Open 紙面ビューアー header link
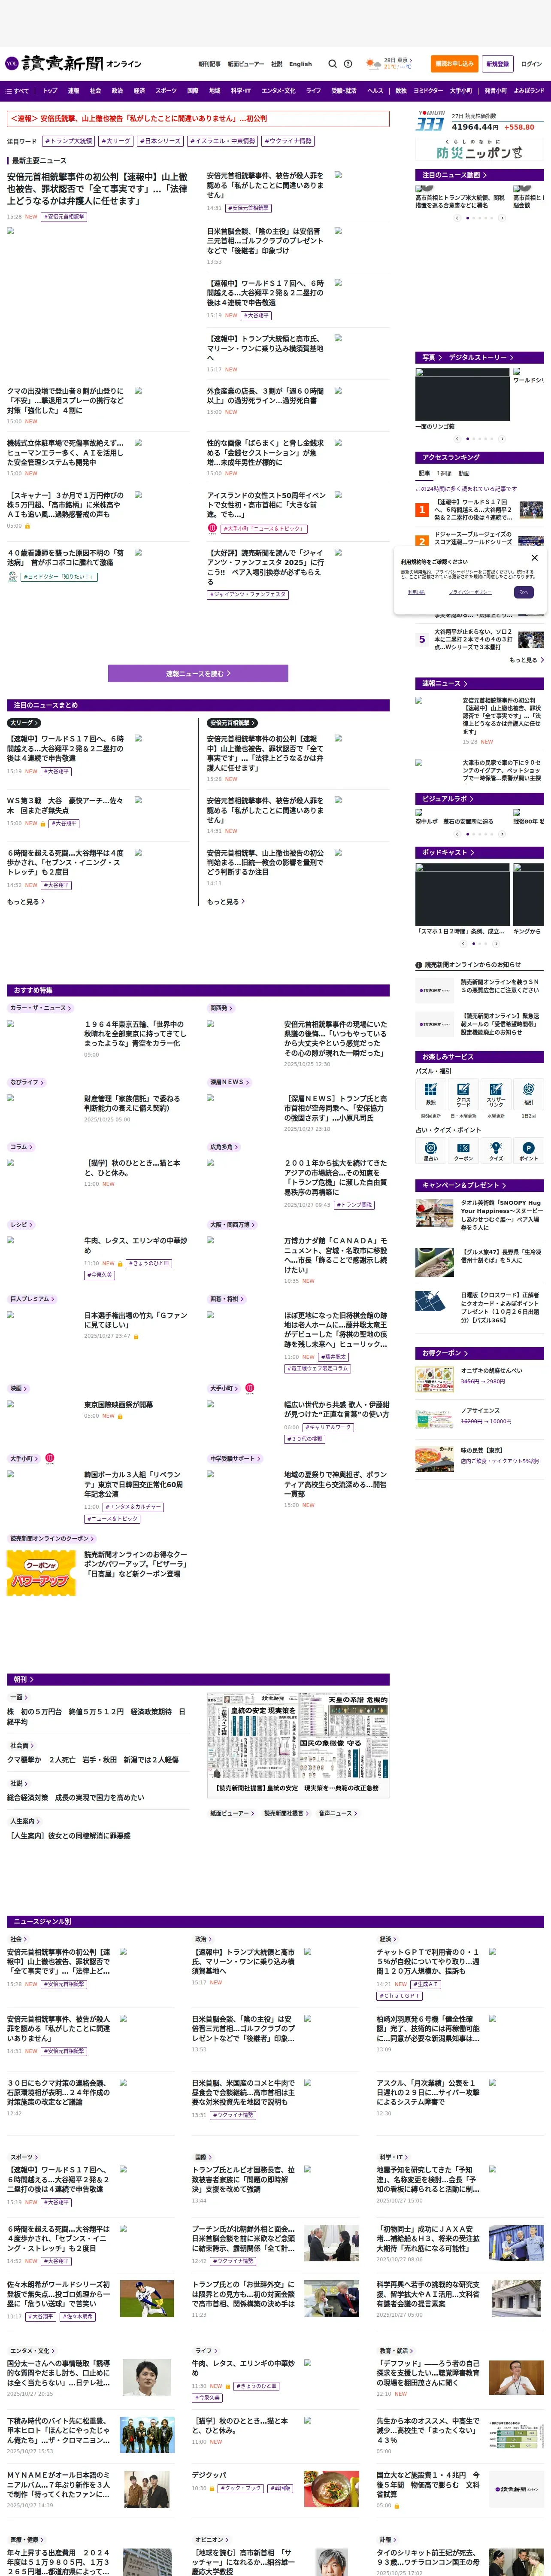551x2576 pixels. tap(246, 64)
